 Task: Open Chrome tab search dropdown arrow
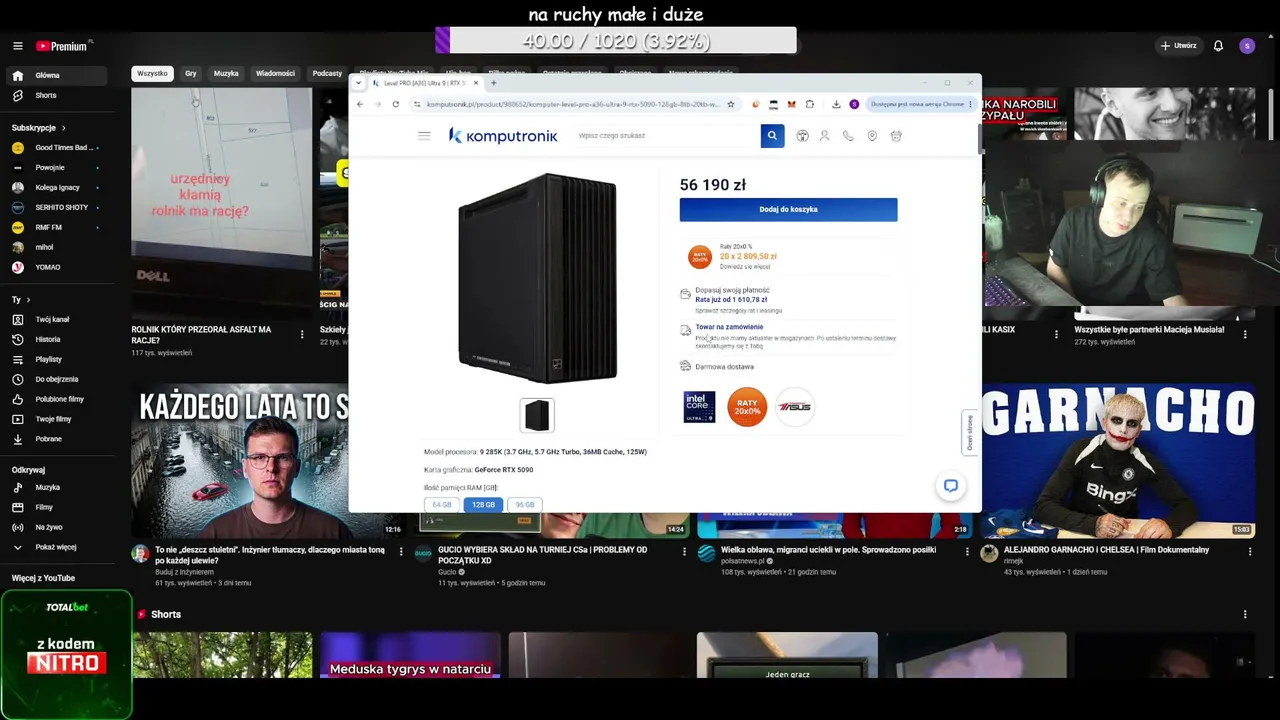pos(359,83)
